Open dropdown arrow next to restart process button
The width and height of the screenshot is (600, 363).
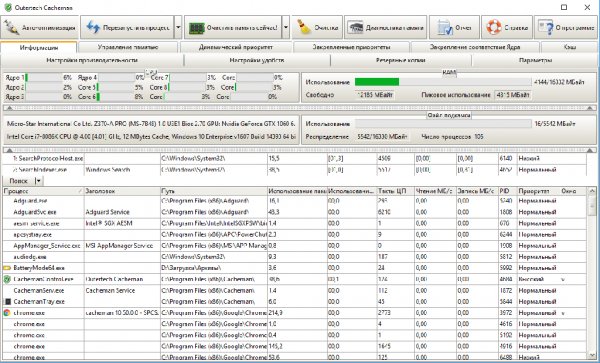point(178,28)
